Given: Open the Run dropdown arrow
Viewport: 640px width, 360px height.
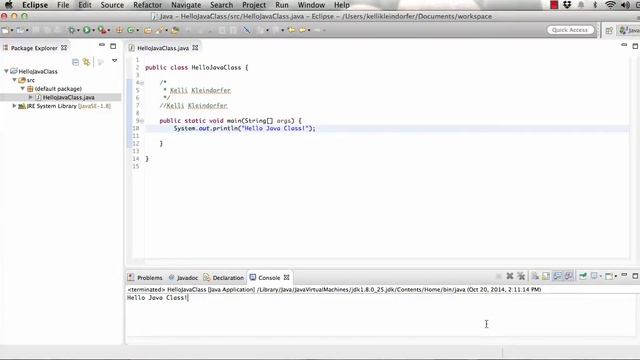Looking at the screenshot, I should (93, 30).
